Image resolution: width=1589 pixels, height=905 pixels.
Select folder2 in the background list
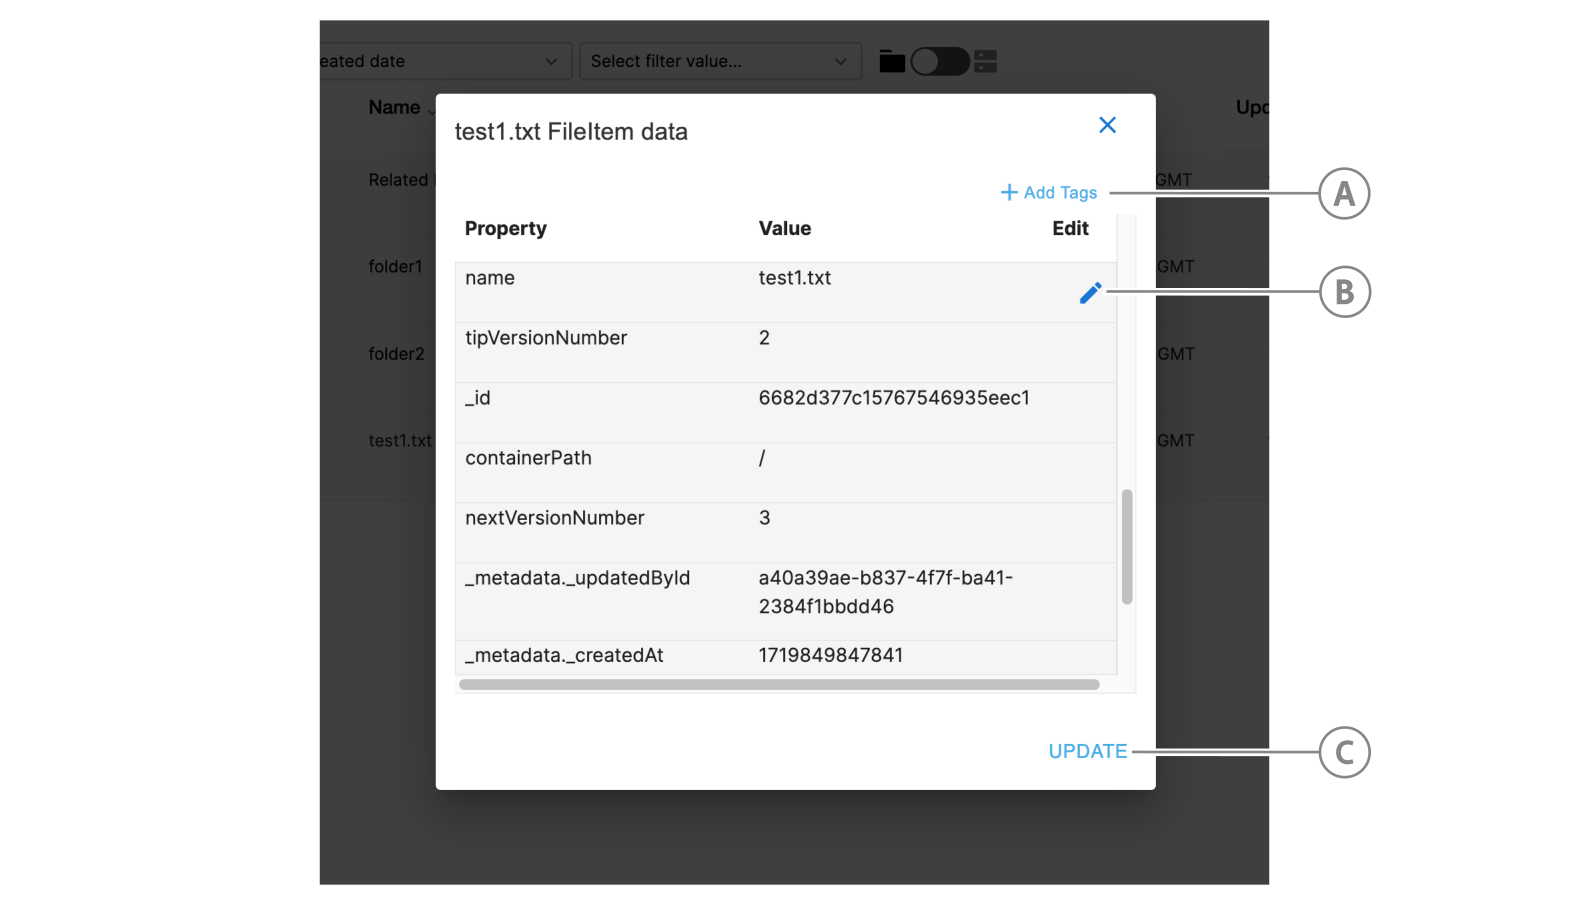point(396,354)
